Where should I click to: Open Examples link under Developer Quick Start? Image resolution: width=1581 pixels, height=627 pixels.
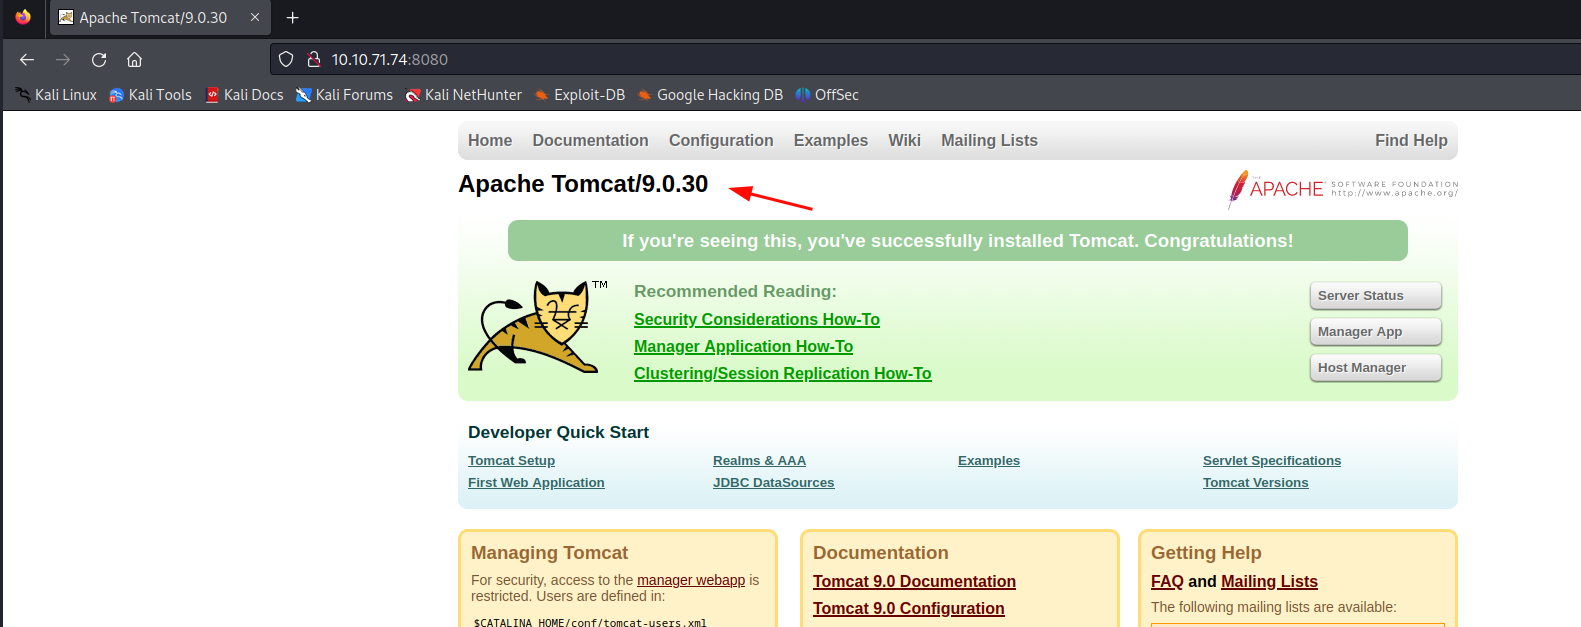tap(989, 461)
